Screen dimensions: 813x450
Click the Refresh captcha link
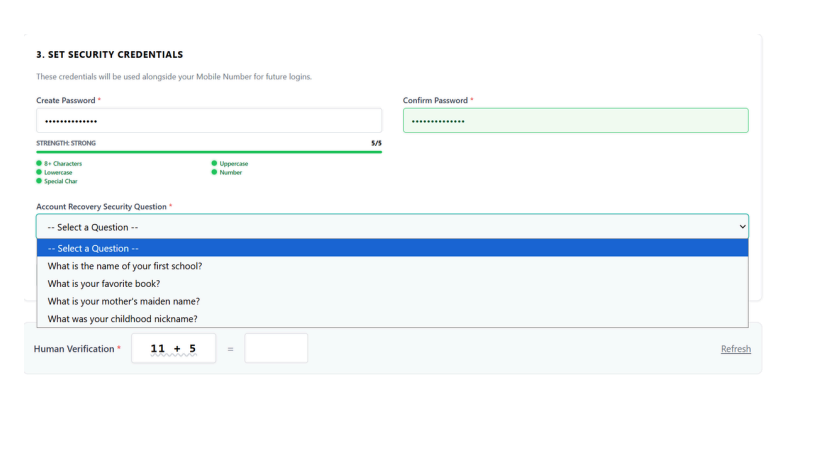(x=735, y=349)
